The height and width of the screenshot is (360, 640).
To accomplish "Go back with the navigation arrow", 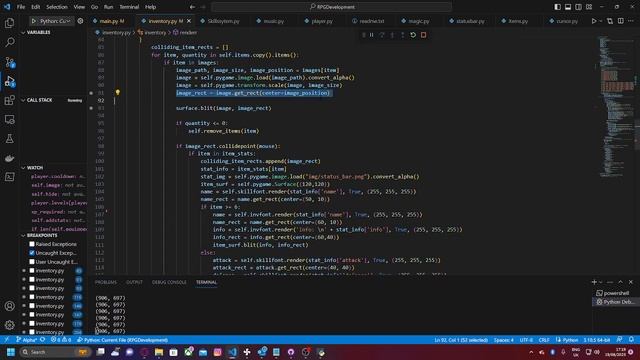I will (x=192, y=7).
